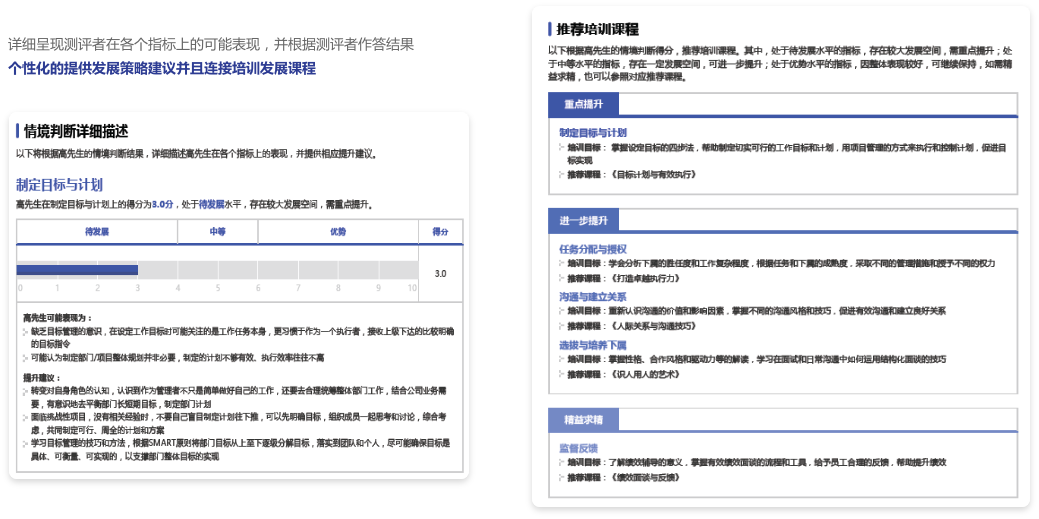The height and width of the screenshot is (519, 1039).
Task: Click training goal 掌握设定目标的四步法
Action: click(x=785, y=154)
